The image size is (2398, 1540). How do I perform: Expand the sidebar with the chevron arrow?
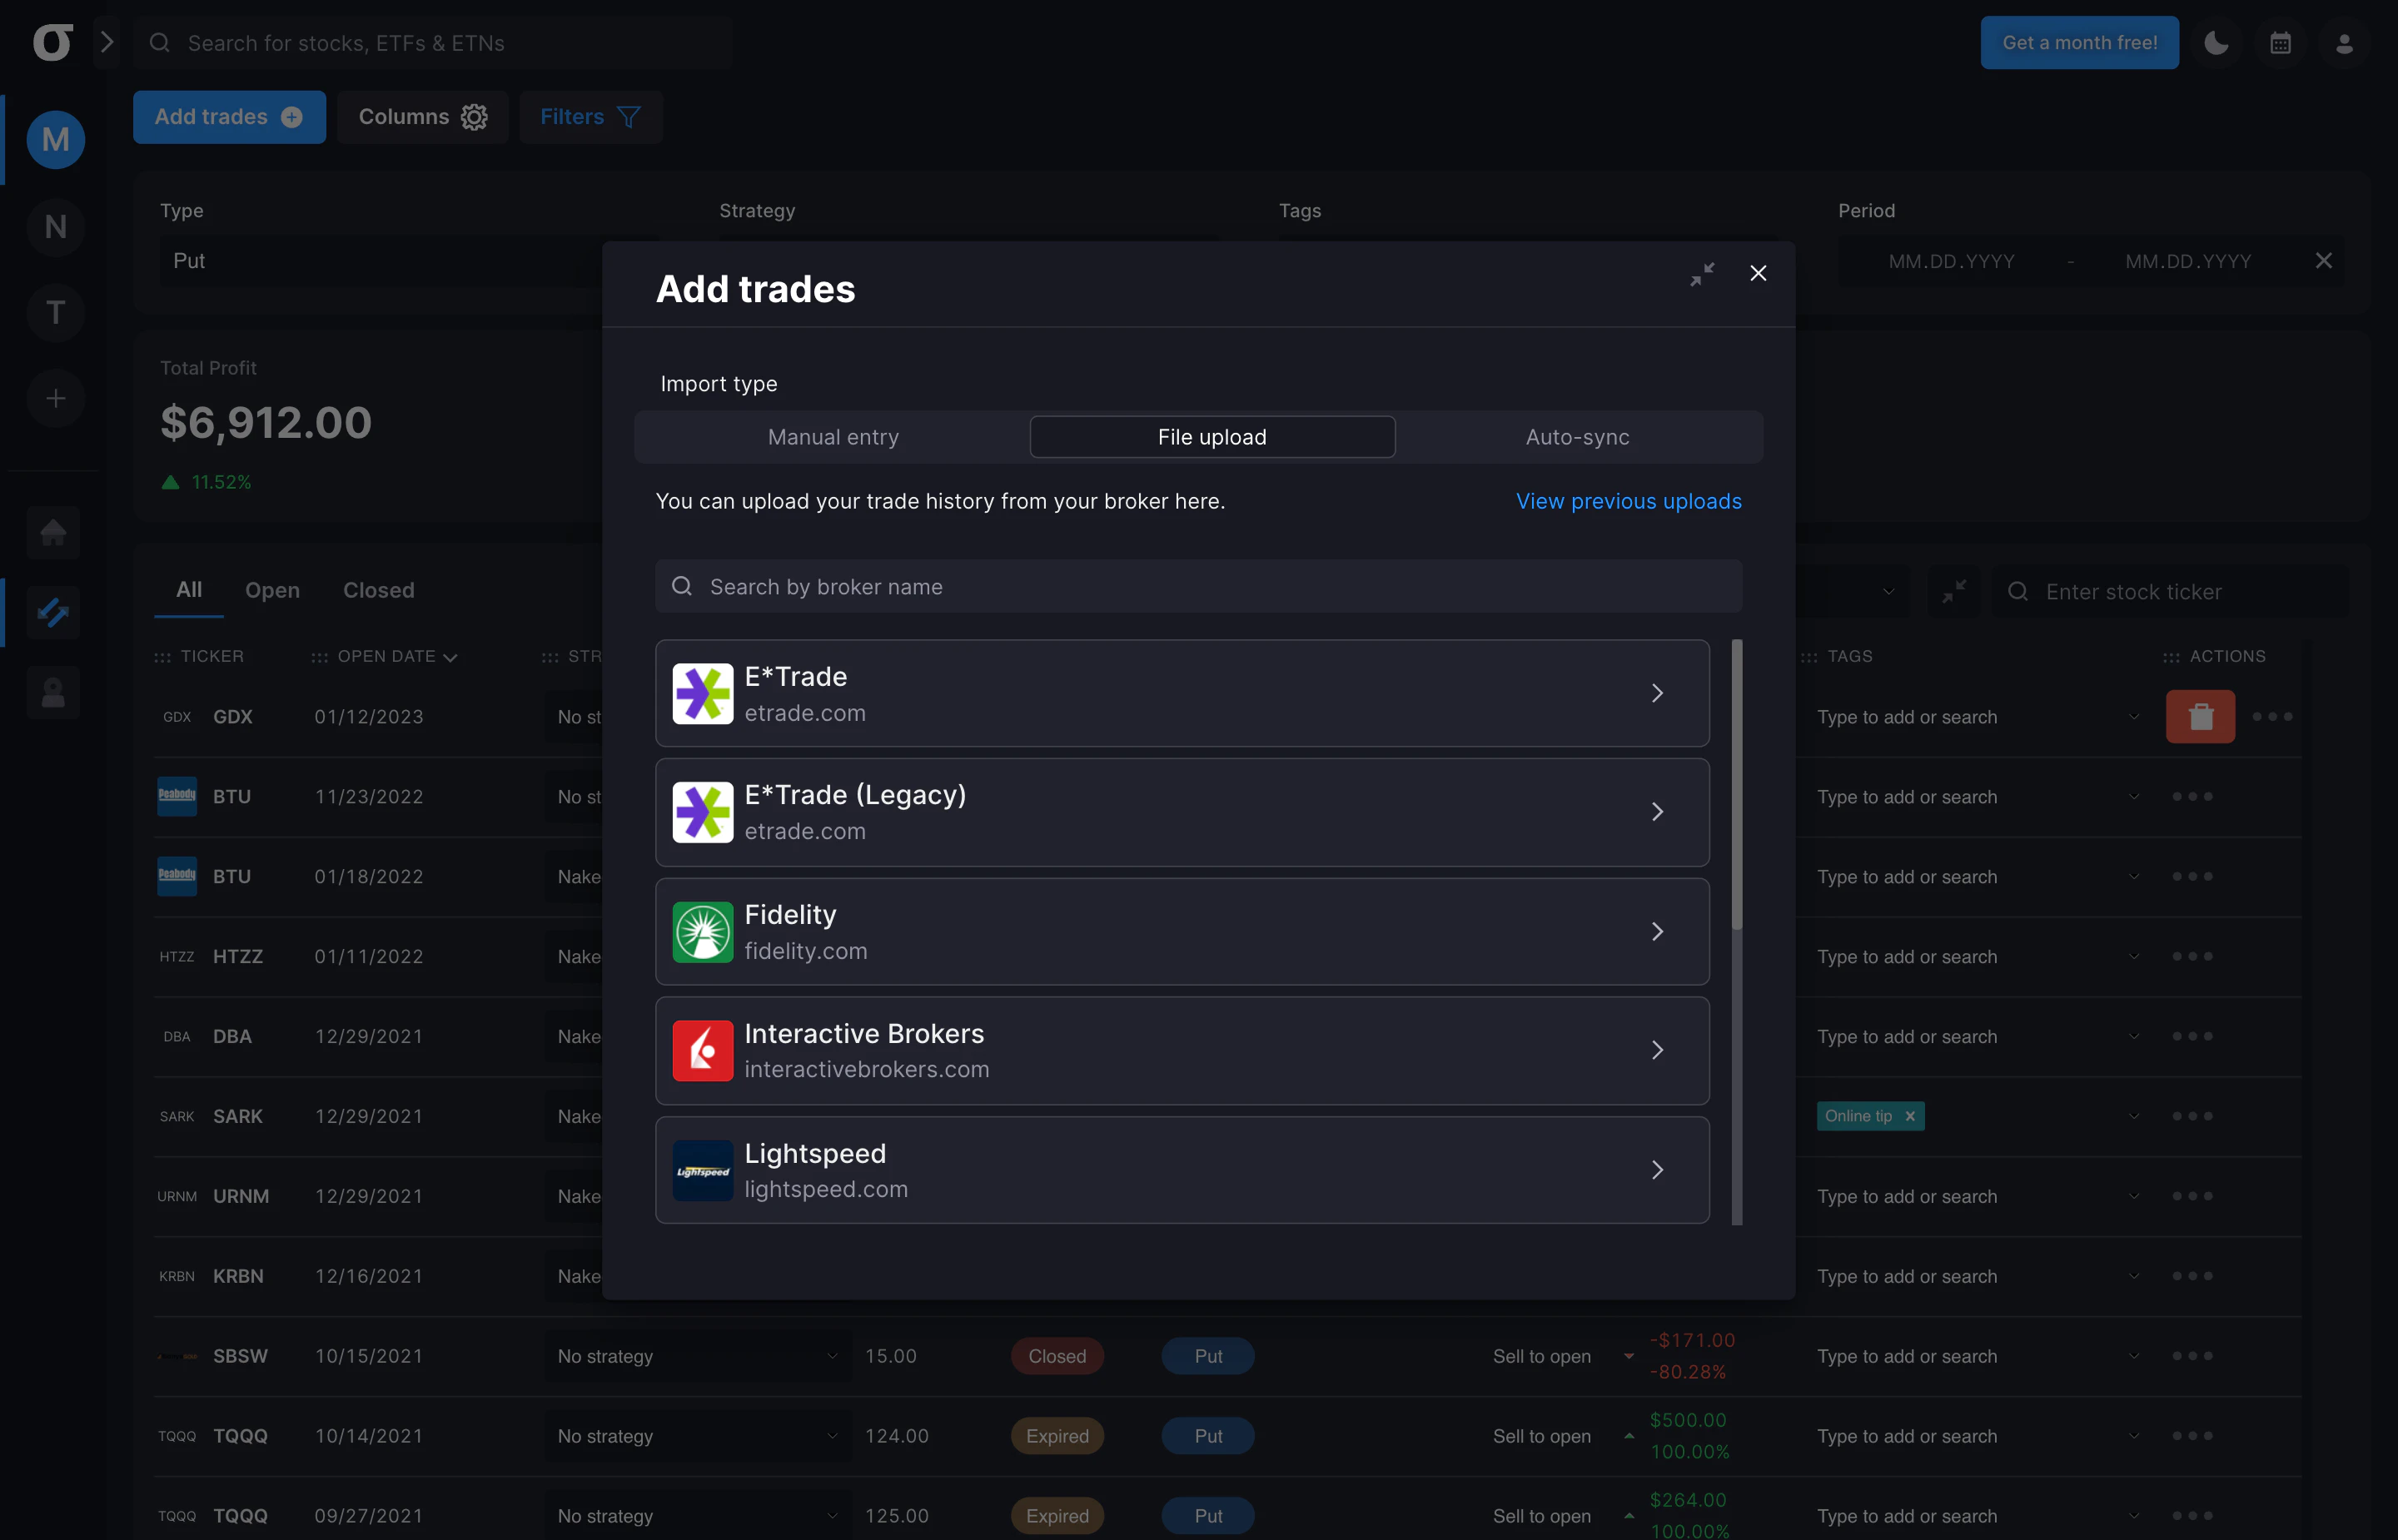tap(107, 42)
